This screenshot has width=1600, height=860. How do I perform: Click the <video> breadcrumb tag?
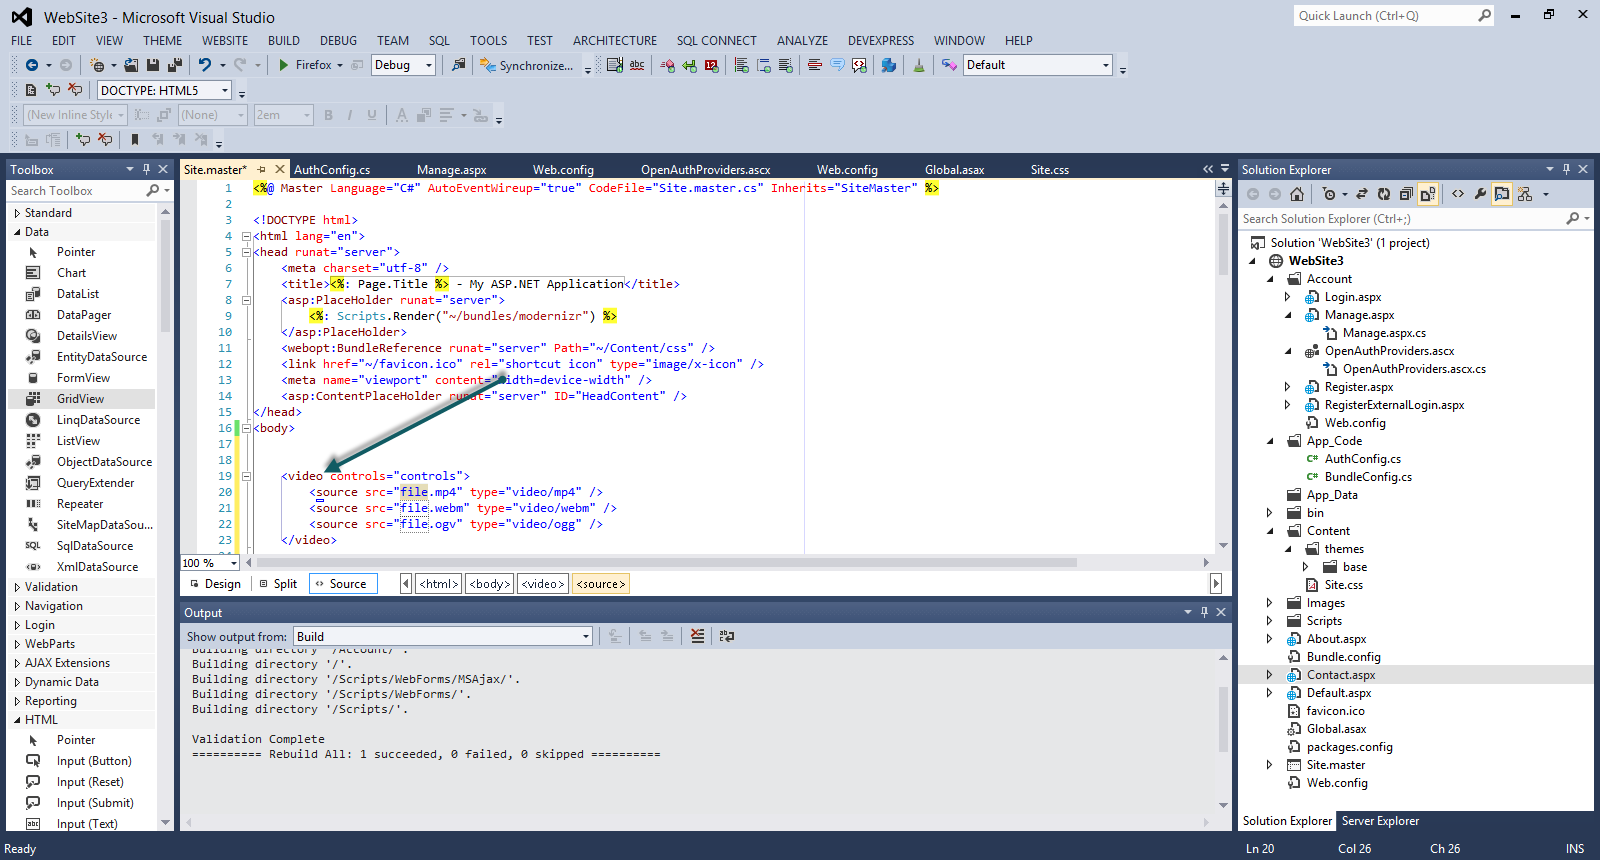(x=543, y=584)
